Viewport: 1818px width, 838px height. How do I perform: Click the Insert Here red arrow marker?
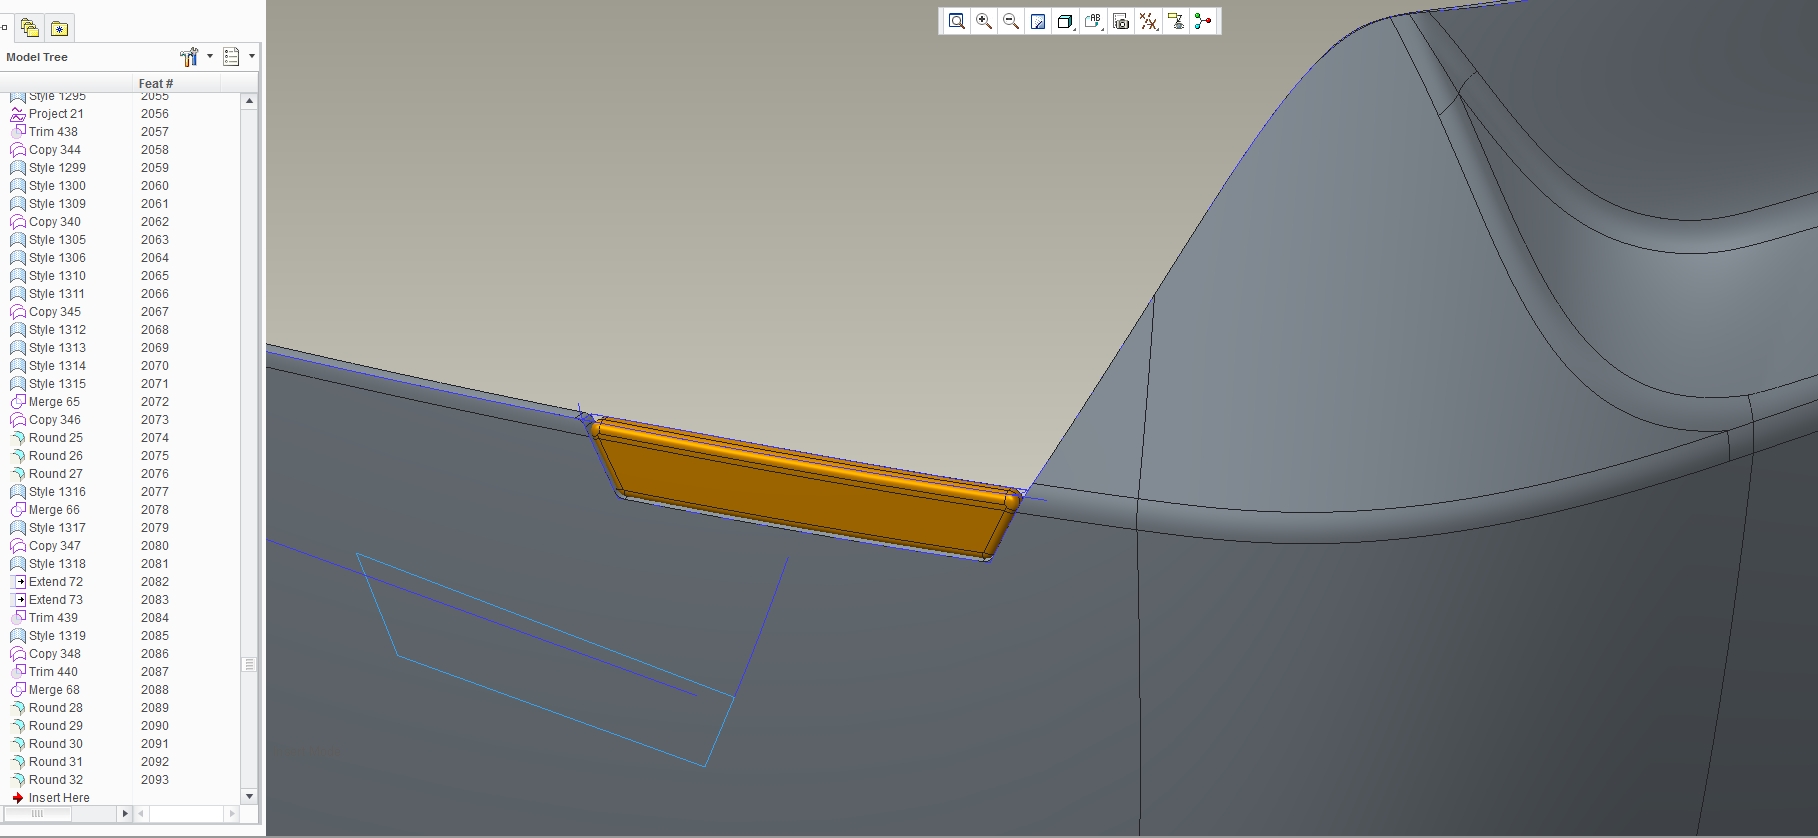pos(18,798)
